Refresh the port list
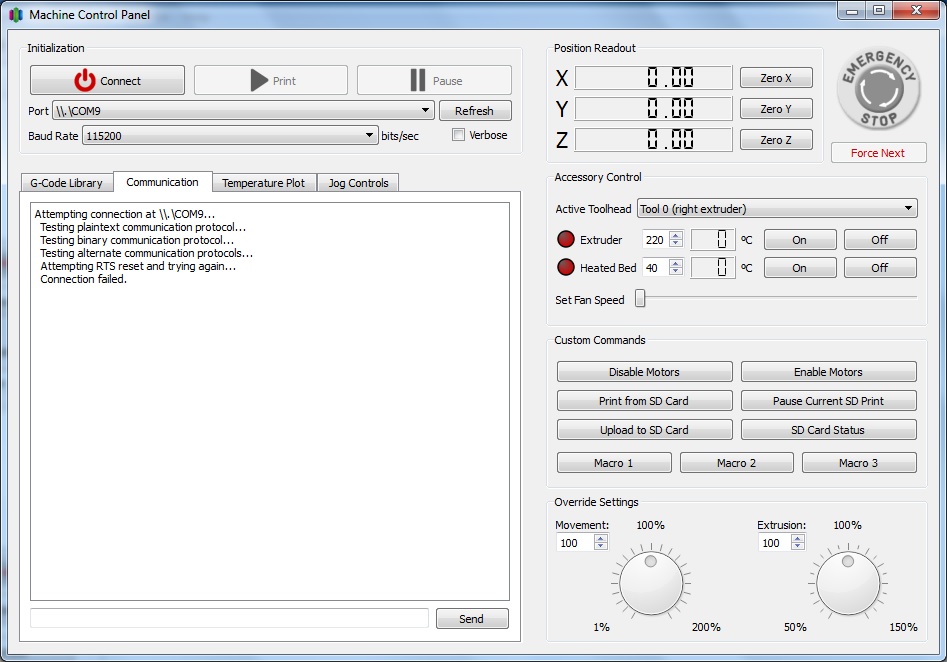Image resolution: width=947 pixels, height=662 pixels. (475, 111)
